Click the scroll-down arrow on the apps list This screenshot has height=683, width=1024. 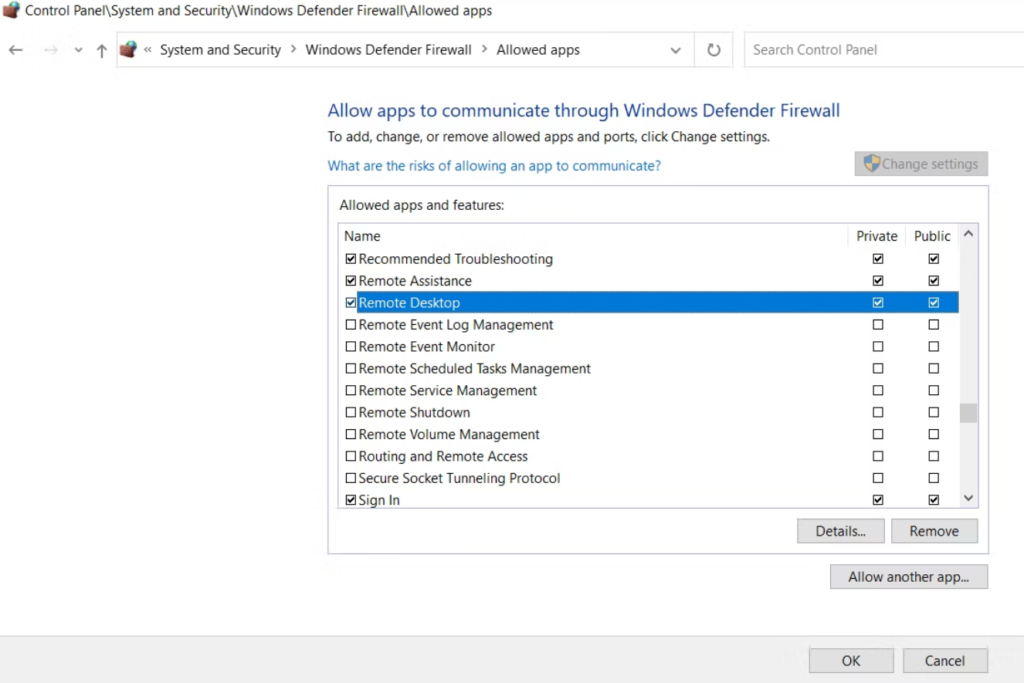point(967,497)
